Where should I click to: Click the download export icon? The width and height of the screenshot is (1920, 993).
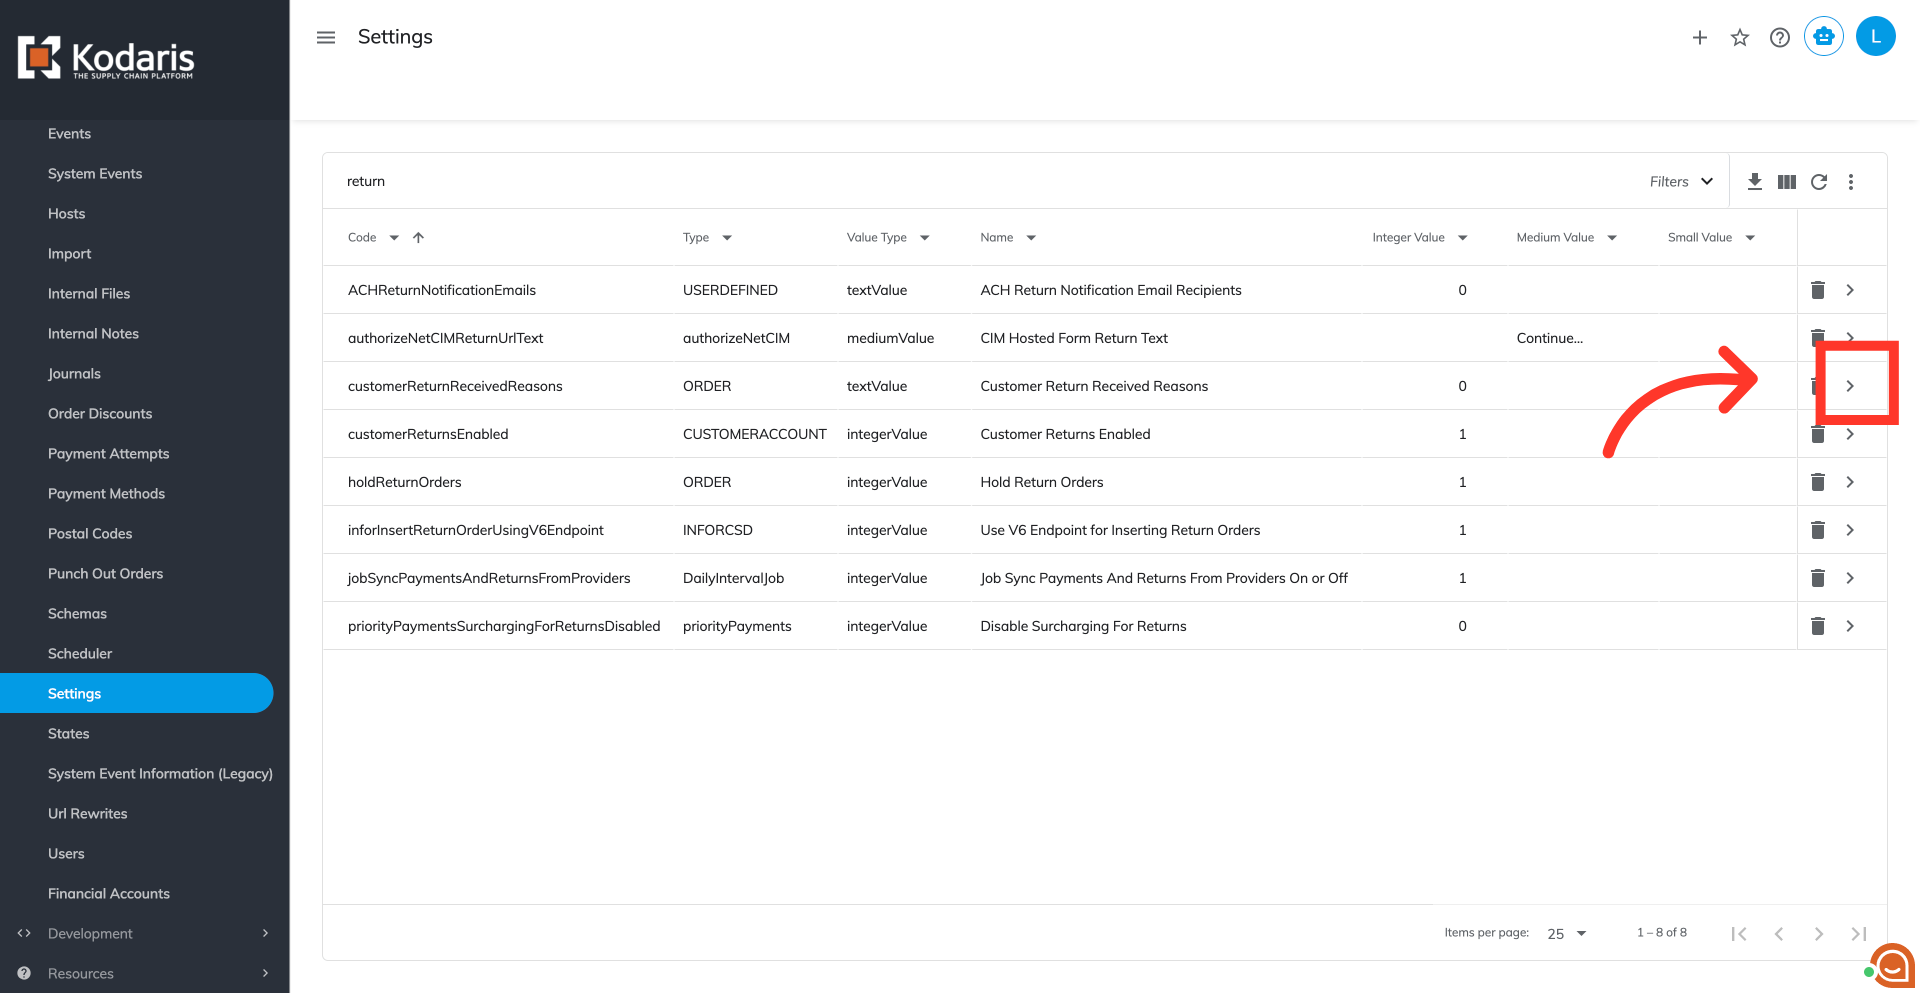[x=1755, y=181]
